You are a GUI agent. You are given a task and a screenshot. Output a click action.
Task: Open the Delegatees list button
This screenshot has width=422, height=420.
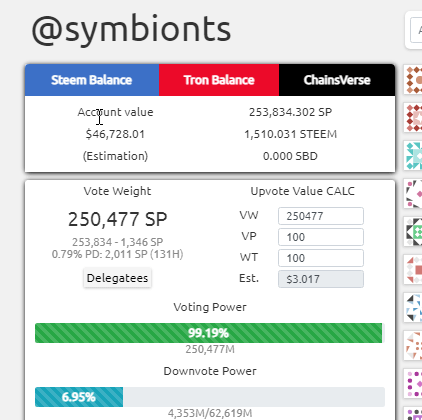tap(117, 278)
